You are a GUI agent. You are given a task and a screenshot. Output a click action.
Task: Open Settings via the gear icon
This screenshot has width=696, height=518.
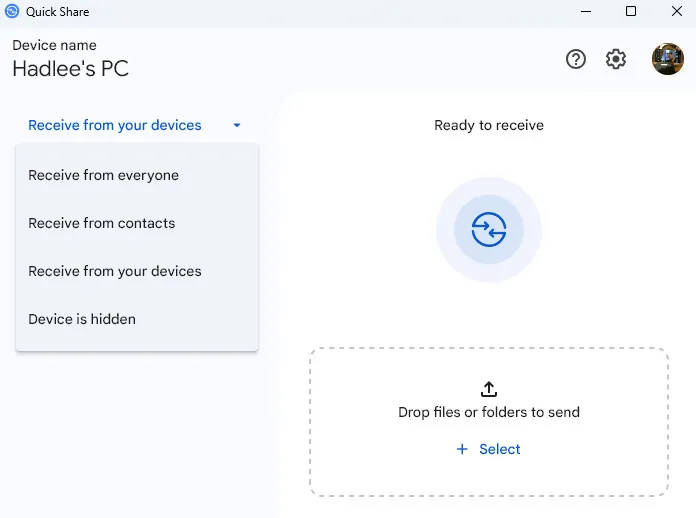[x=616, y=59]
